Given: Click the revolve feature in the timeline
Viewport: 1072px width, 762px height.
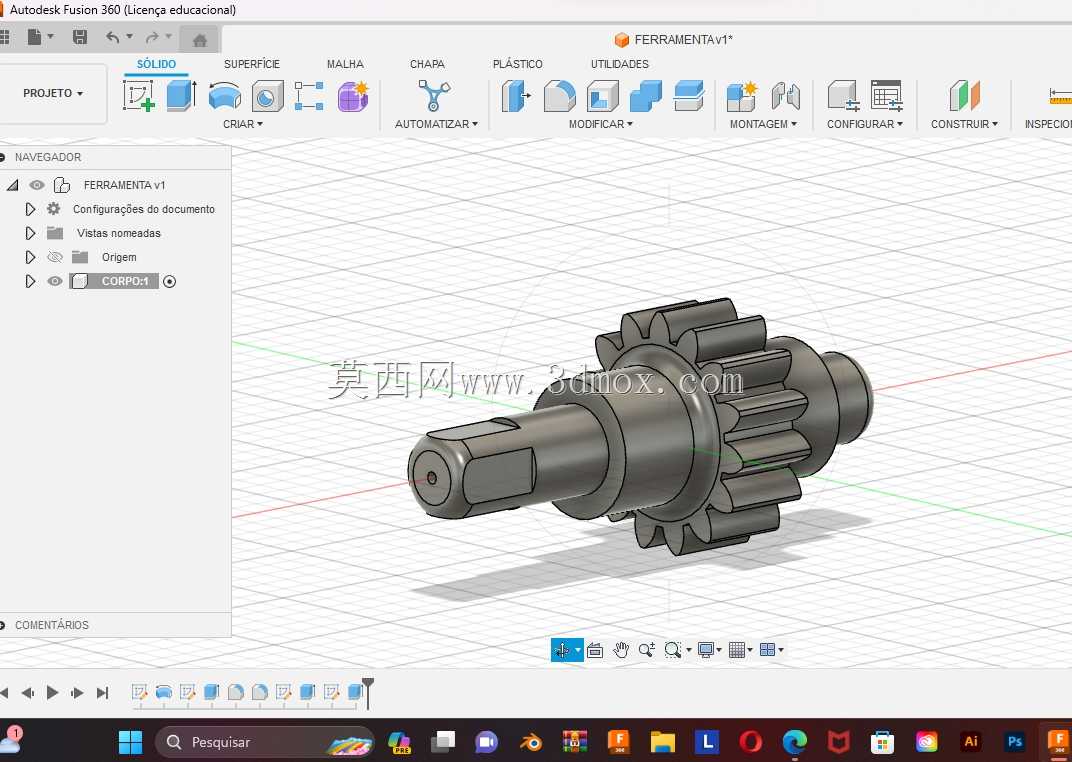Looking at the screenshot, I should (x=163, y=692).
